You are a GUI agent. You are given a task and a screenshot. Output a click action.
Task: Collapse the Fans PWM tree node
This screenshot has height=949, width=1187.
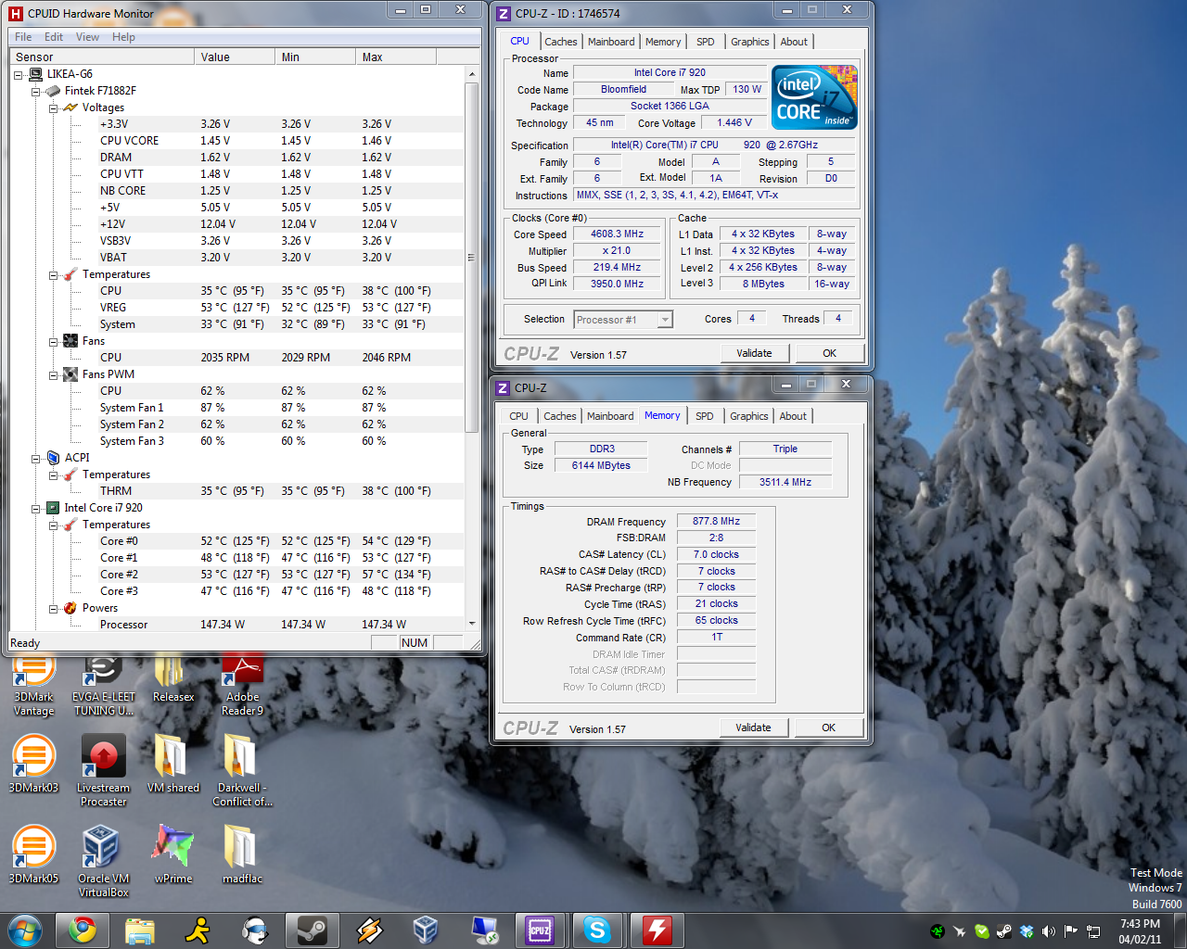pyautogui.click(x=53, y=375)
